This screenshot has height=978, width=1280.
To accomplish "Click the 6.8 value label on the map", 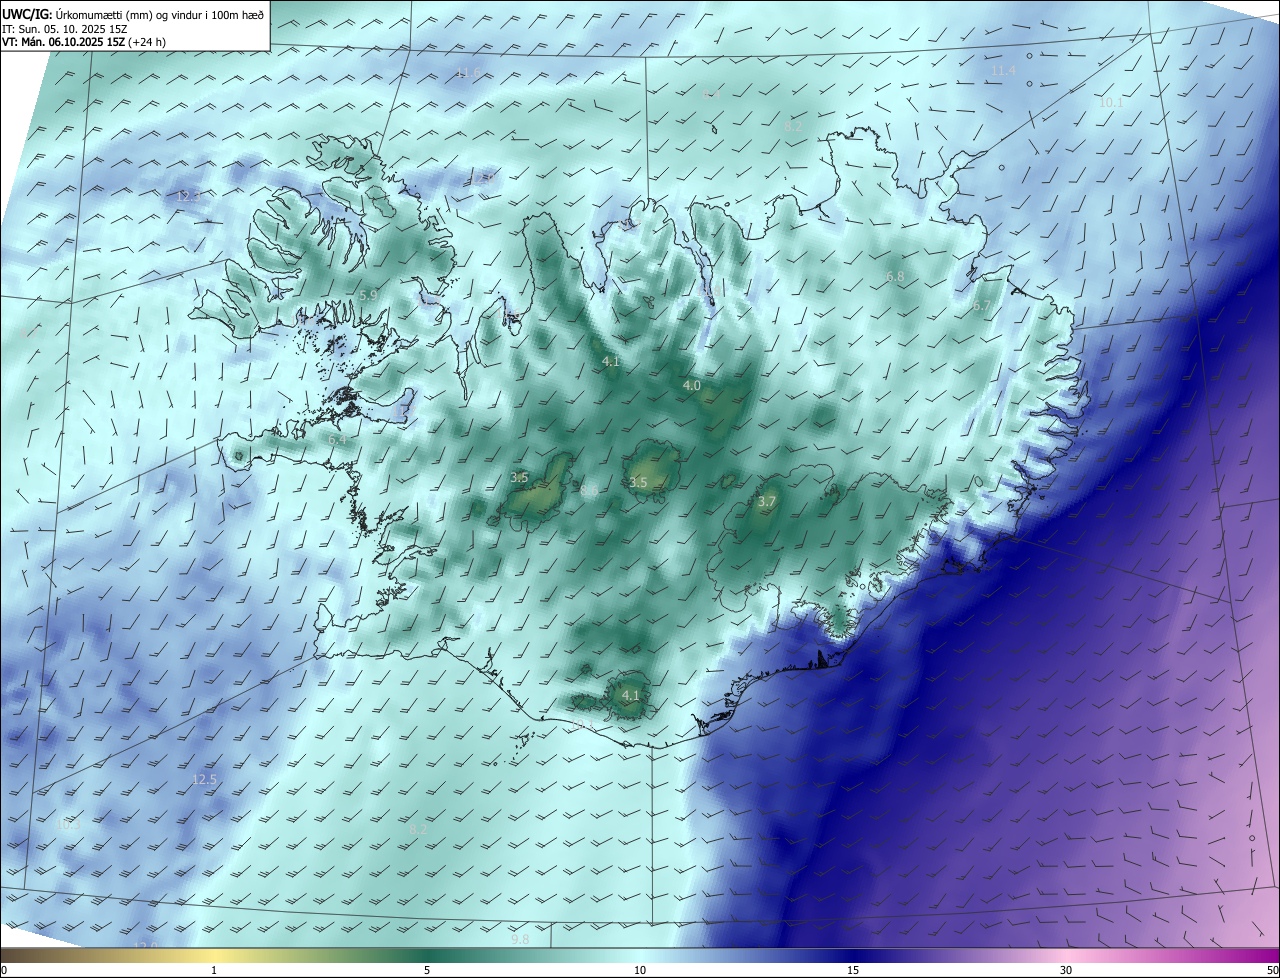I will 895,277.
